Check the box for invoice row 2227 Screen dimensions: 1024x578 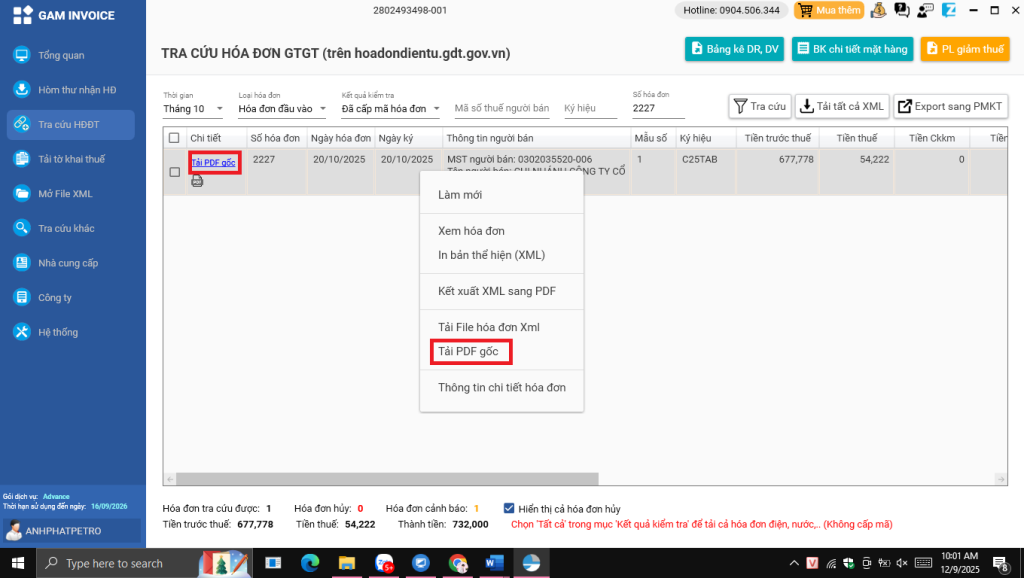point(174,172)
